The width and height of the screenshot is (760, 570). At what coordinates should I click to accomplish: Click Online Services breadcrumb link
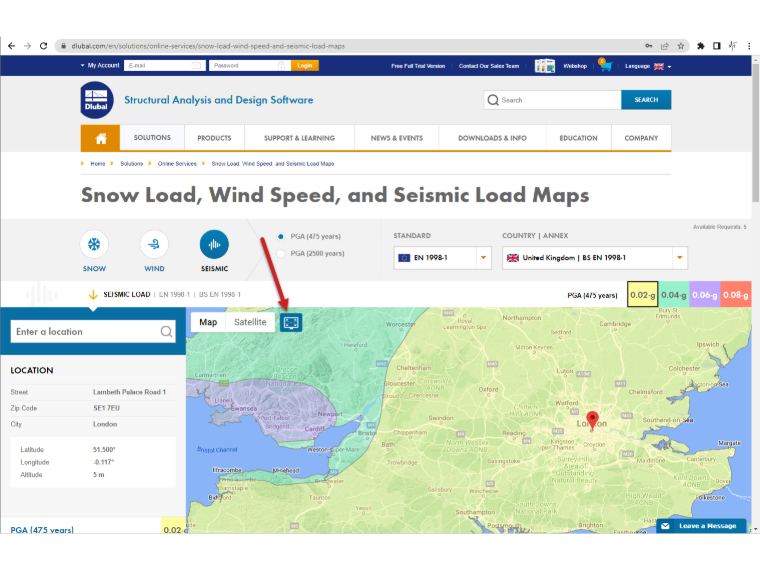pyautogui.click(x=177, y=164)
